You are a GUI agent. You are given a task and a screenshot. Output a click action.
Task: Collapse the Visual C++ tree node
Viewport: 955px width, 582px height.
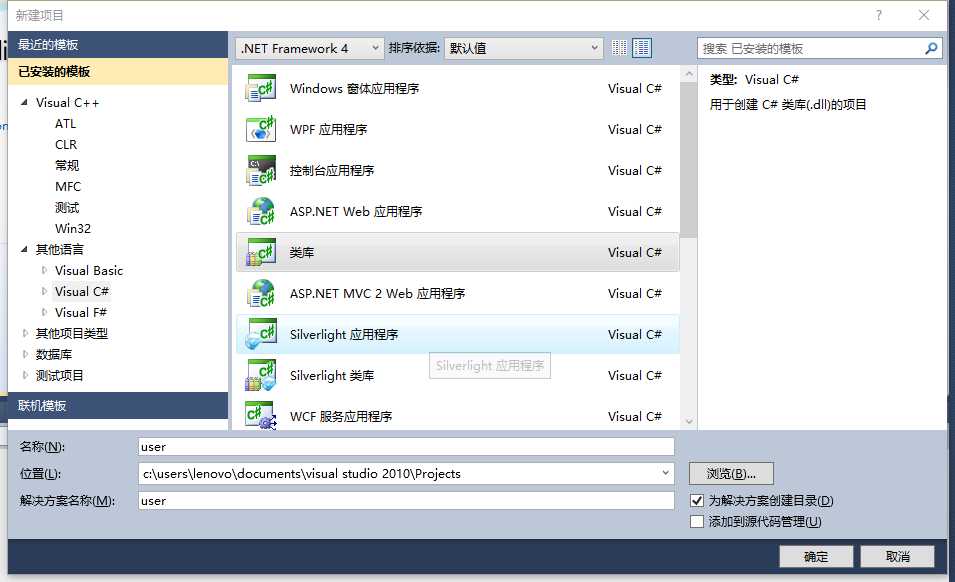point(24,102)
